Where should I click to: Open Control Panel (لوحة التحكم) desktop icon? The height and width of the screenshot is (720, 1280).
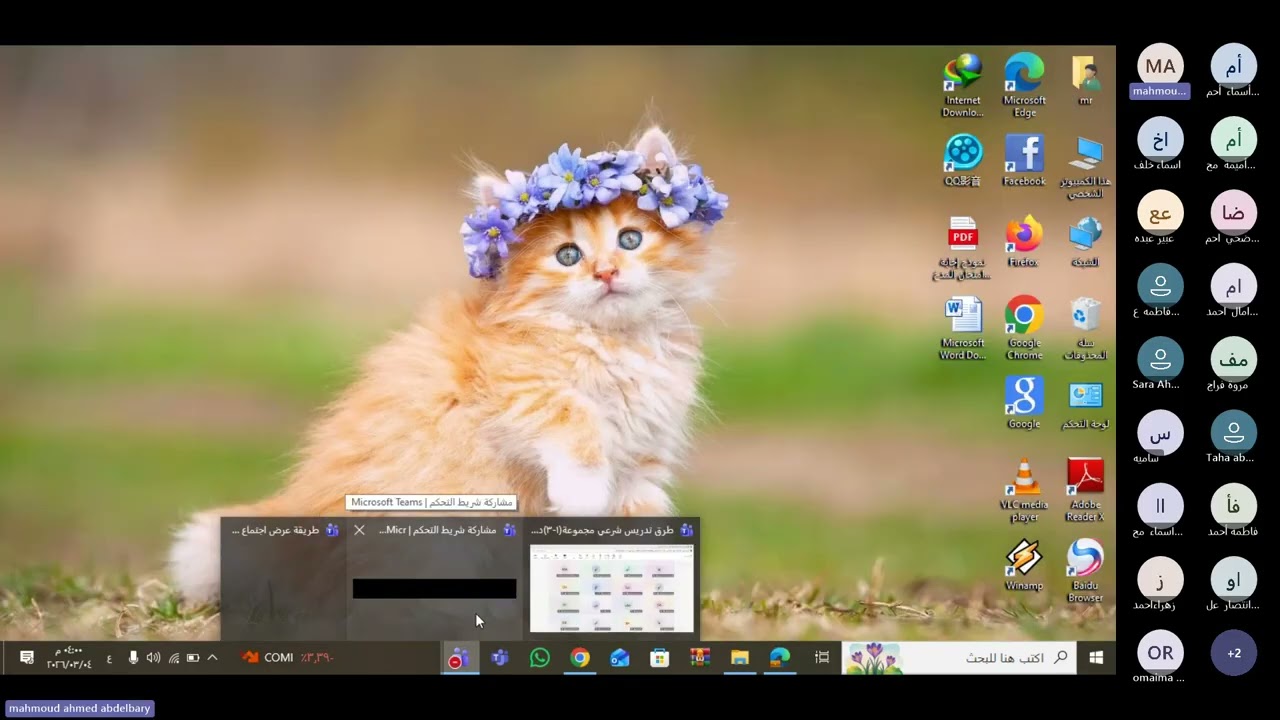tap(1085, 403)
